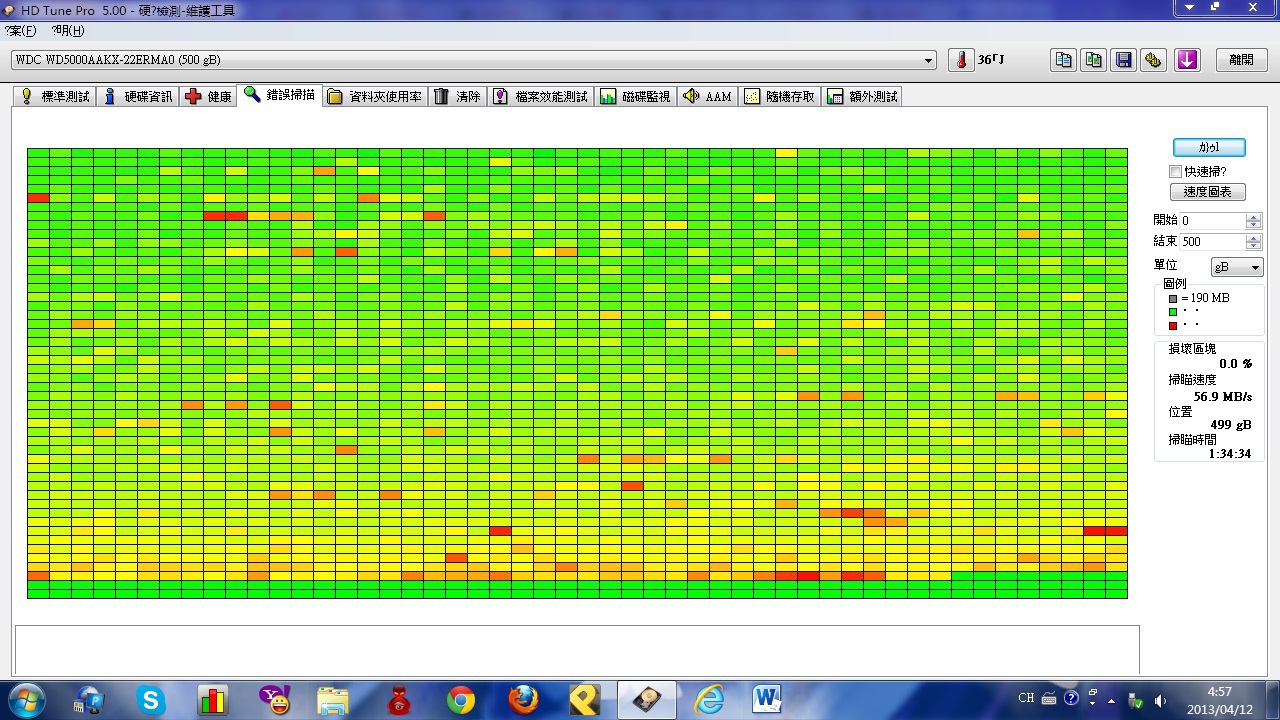Toggle the 快速掃 quick scan checkbox
1280x720 pixels.
pyautogui.click(x=1175, y=172)
